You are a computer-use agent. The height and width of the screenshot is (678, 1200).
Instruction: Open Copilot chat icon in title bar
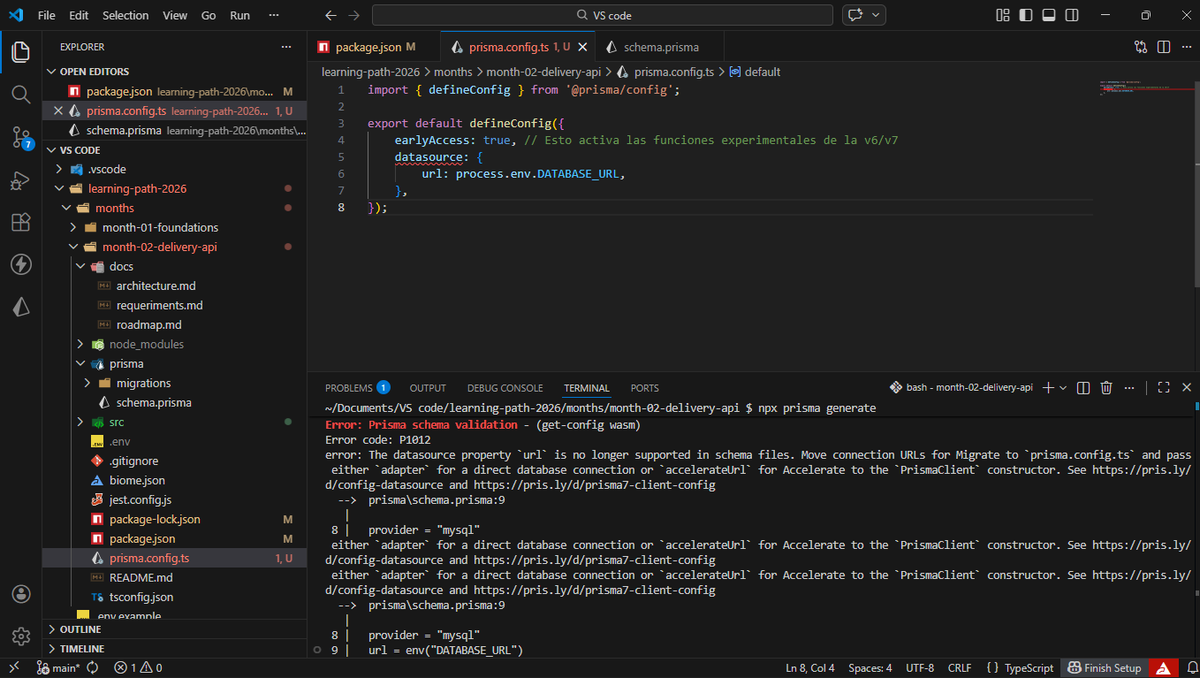(x=855, y=15)
